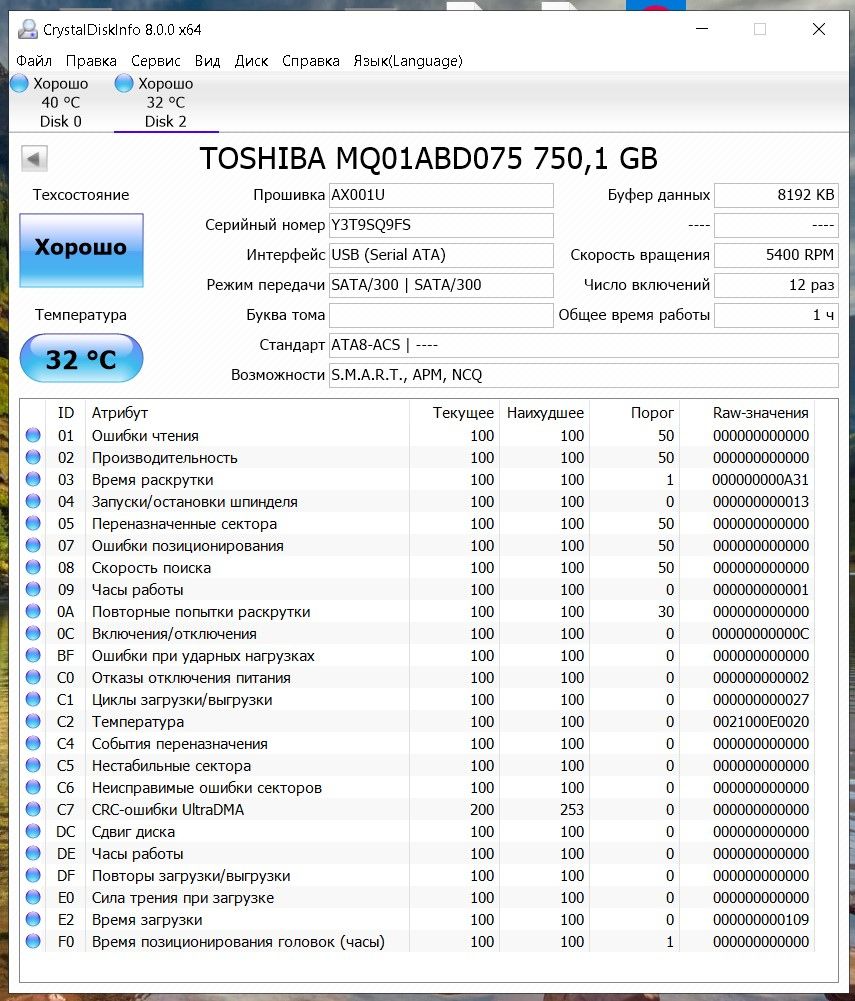Click the Часы работы row with ID 09
This screenshot has height=1001, width=855.
[x=418, y=590]
